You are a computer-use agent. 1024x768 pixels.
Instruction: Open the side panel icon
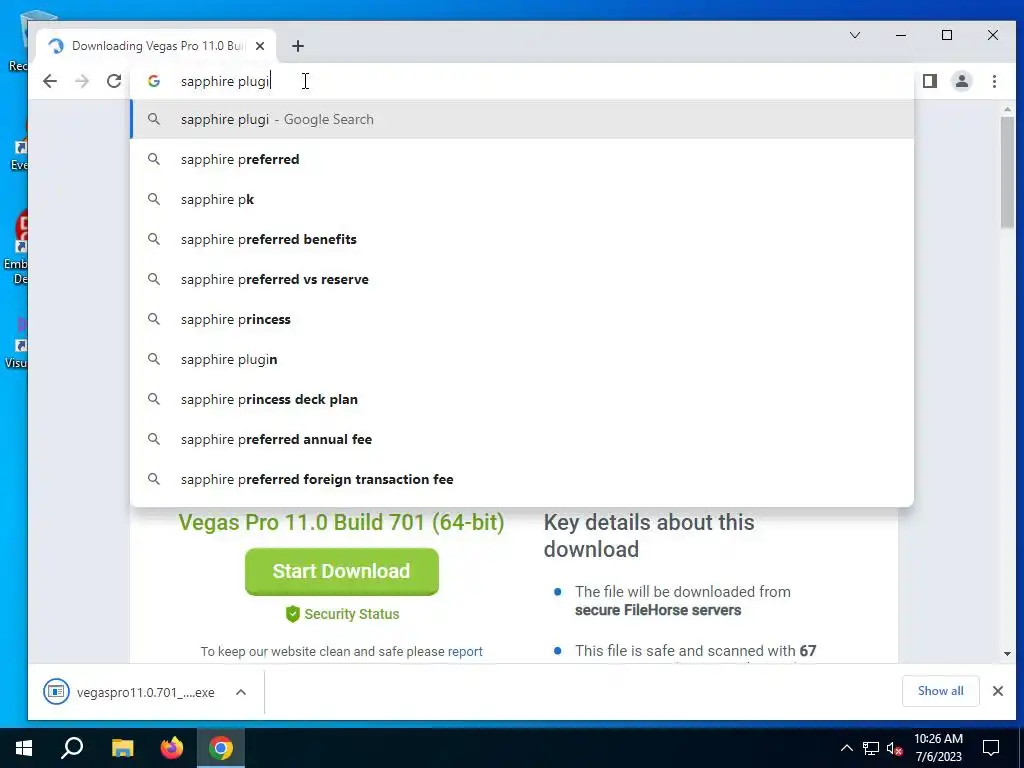click(929, 81)
